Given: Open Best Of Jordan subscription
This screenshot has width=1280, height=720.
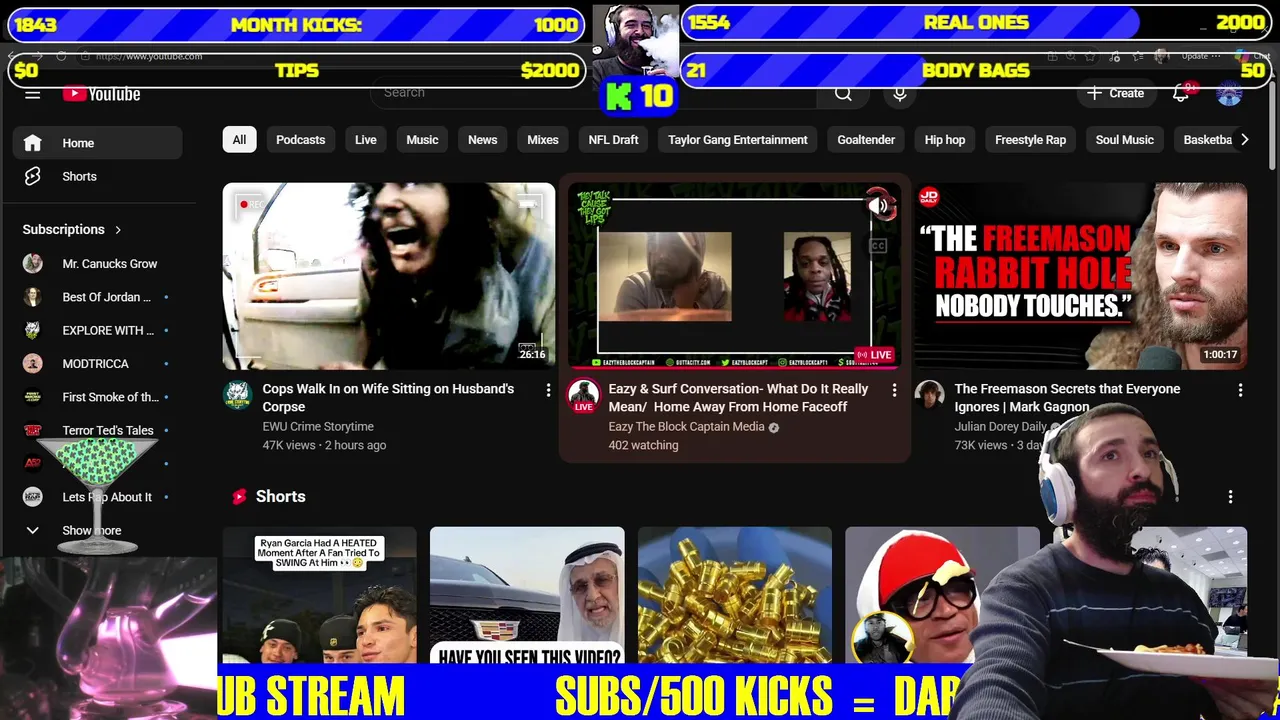Looking at the screenshot, I should pyautogui.click(x=97, y=297).
